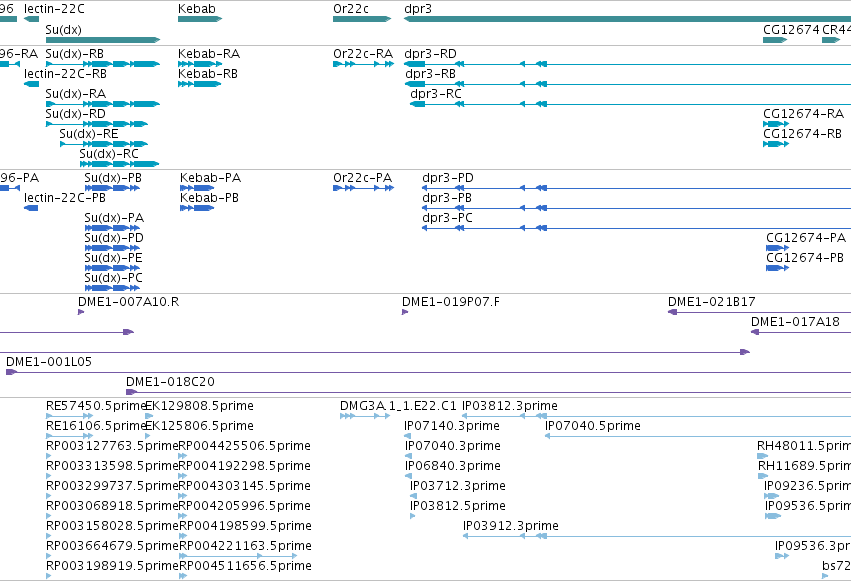Image resolution: width=851 pixels, height=581 pixels.
Task: Select cDNA IP07040.3prime
Action: 409,456
